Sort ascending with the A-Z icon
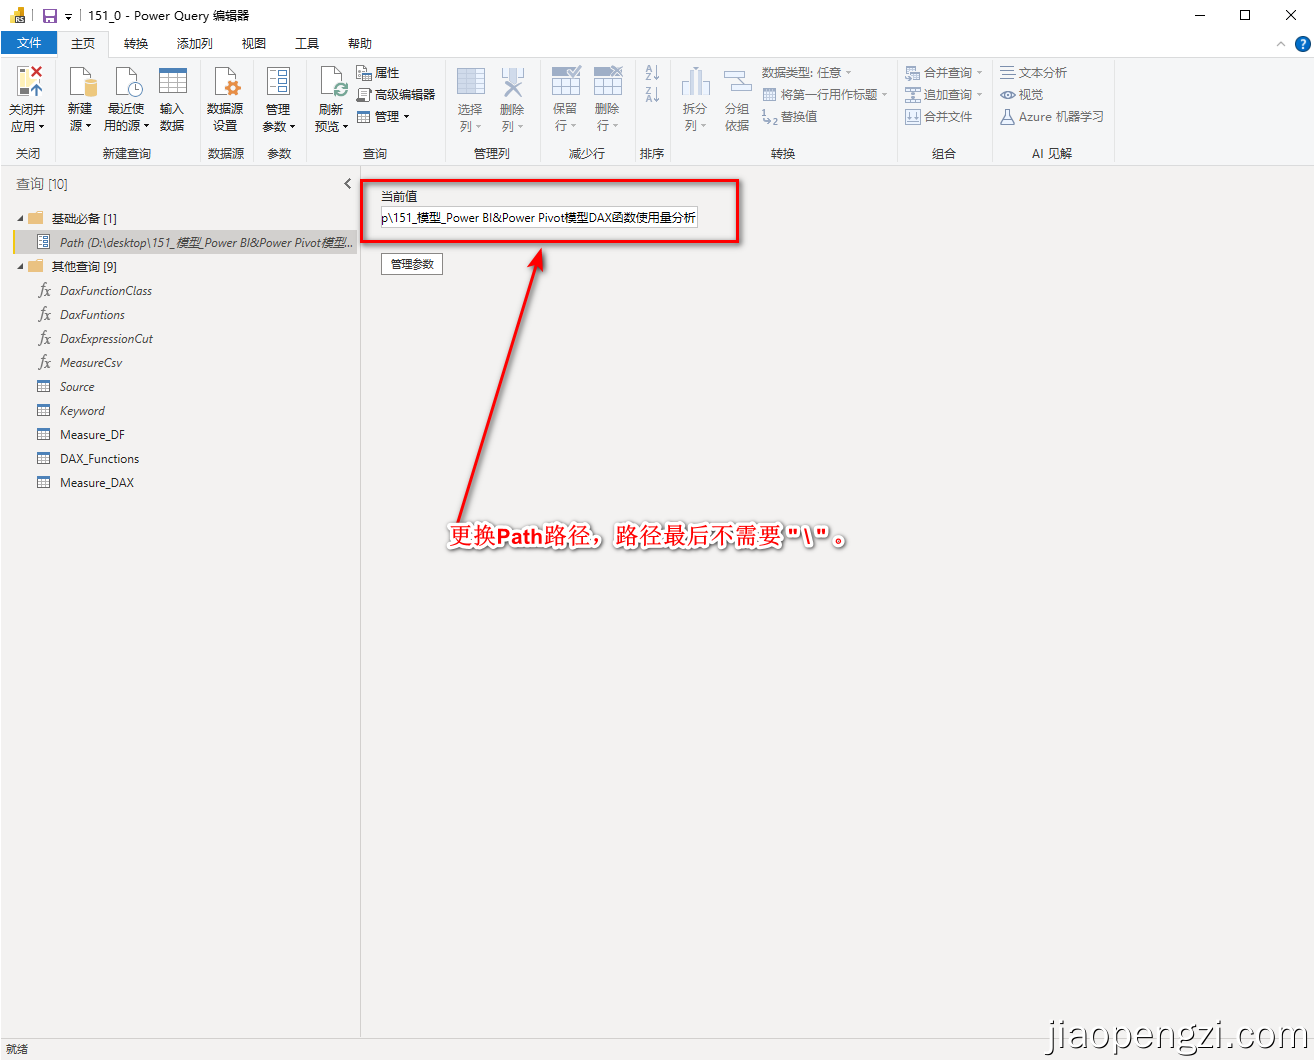Image resolution: width=1315 pixels, height=1061 pixels. (x=652, y=73)
